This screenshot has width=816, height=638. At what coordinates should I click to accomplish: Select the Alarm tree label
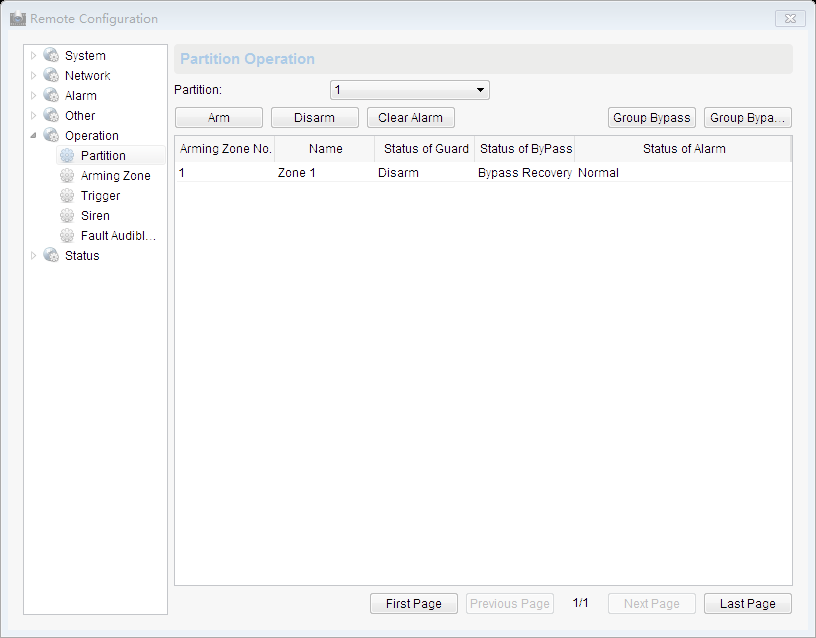81,96
